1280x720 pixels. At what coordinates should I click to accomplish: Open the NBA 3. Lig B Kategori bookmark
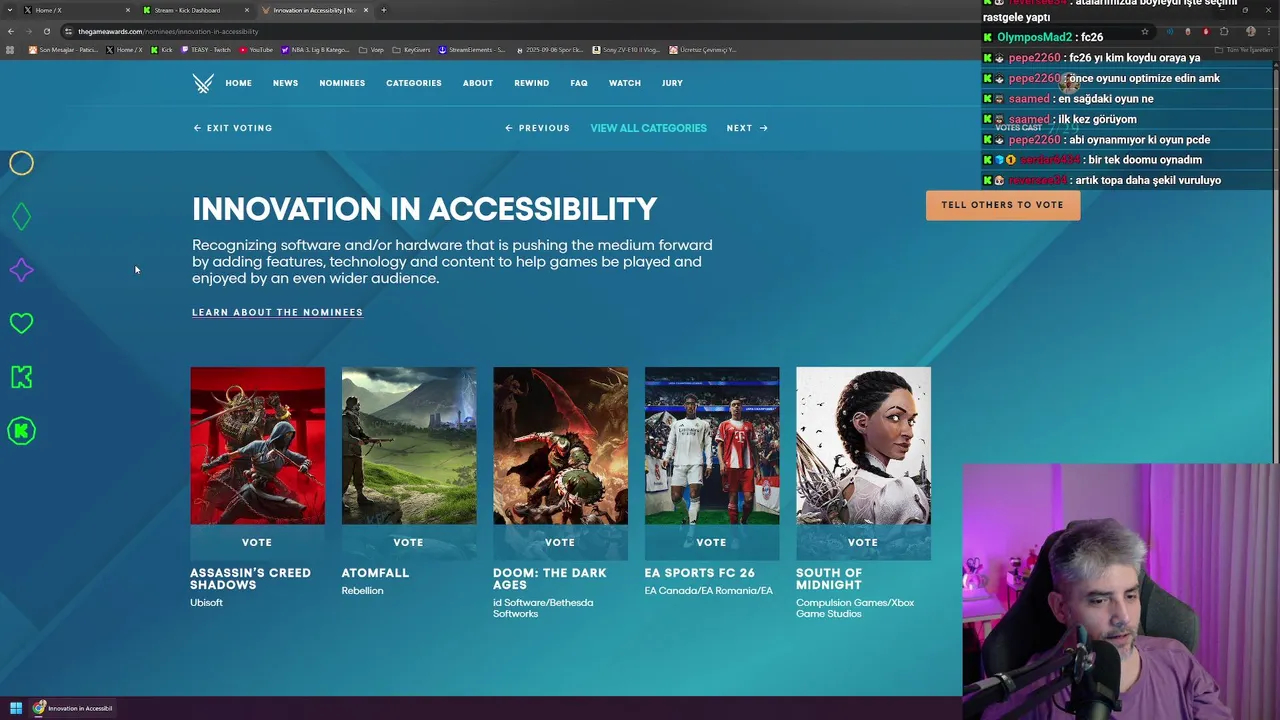(316, 49)
